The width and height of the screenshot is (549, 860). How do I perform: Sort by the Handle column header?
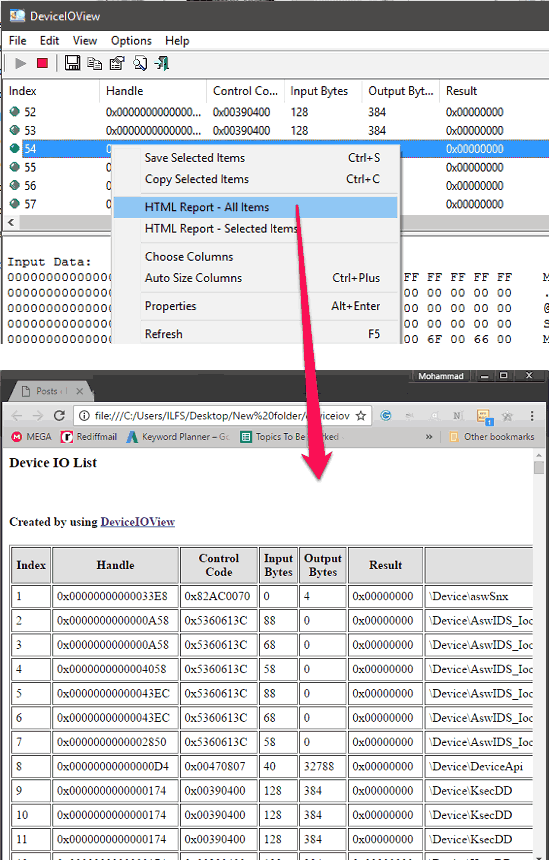tap(153, 91)
